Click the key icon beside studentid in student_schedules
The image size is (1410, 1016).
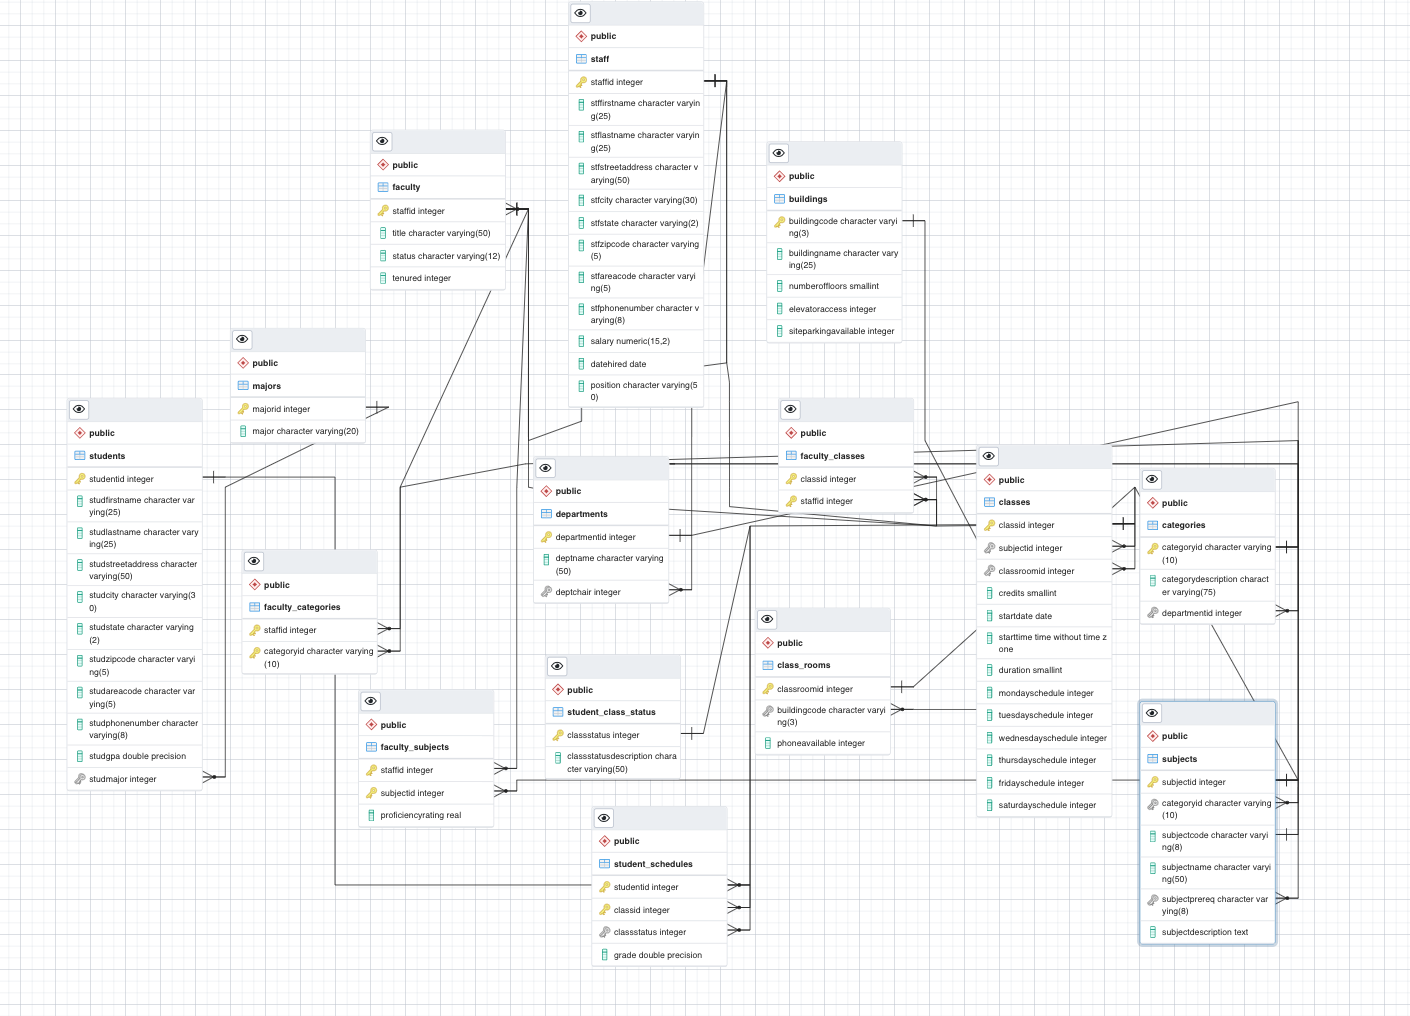606,886
